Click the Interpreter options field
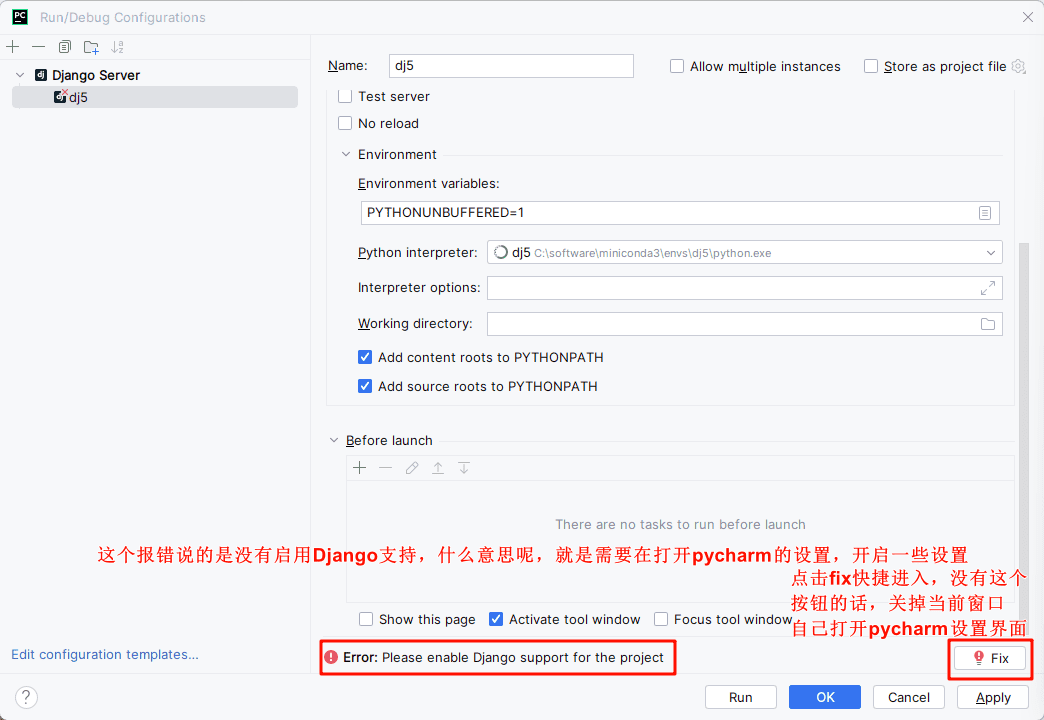This screenshot has width=1044, height=720. [744, 288]
